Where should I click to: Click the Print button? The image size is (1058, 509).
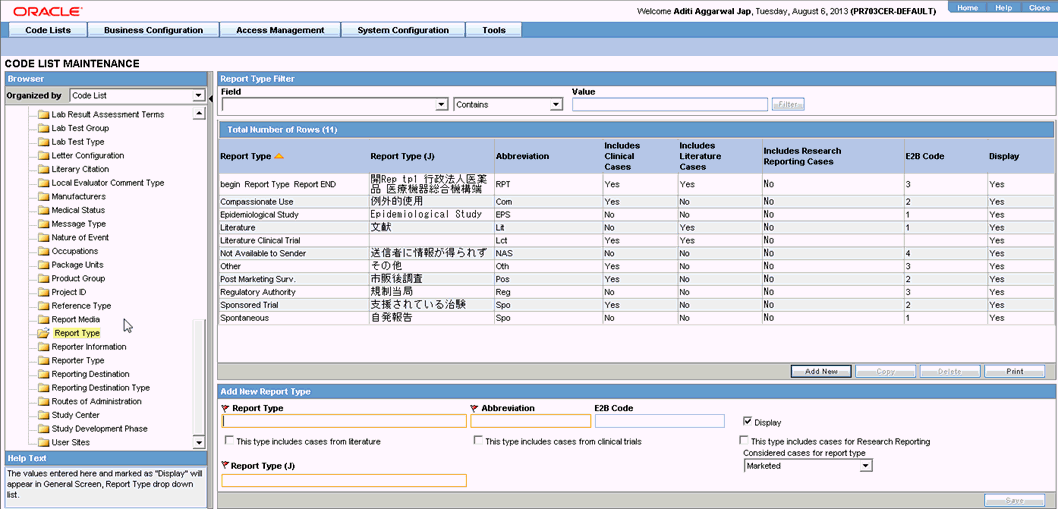click(x=1014, y=371)
